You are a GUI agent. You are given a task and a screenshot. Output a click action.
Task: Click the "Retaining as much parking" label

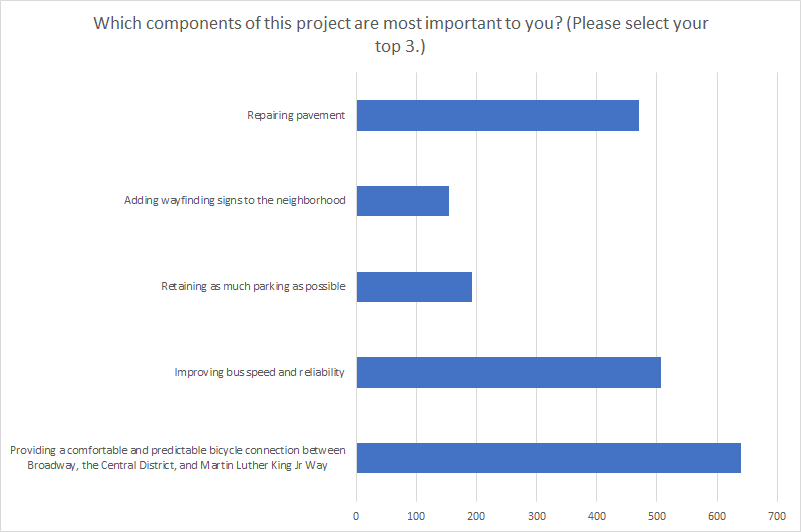(253, 287)
